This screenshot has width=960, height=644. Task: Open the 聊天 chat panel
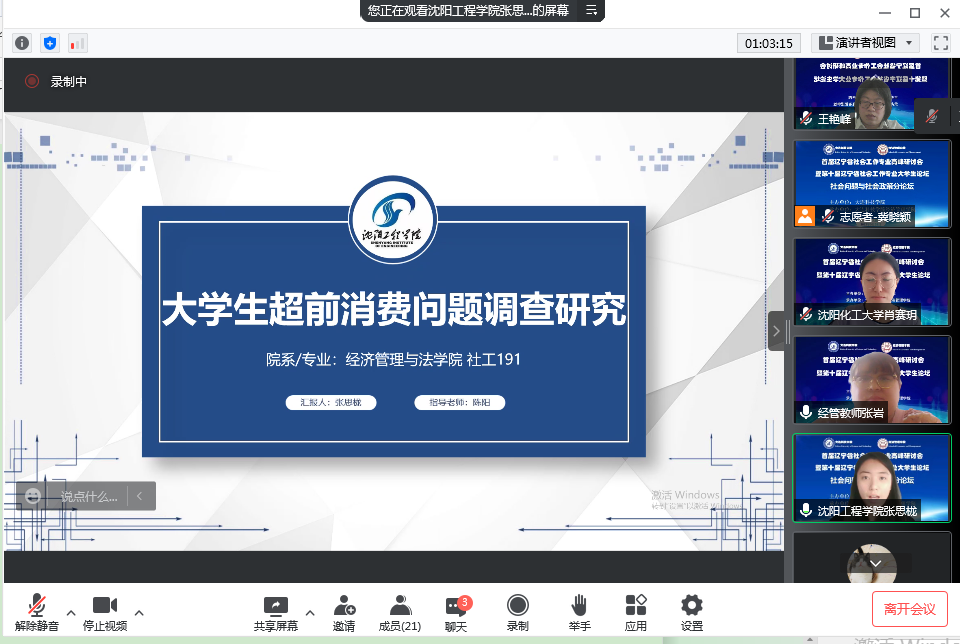click(x=456, y=613)
